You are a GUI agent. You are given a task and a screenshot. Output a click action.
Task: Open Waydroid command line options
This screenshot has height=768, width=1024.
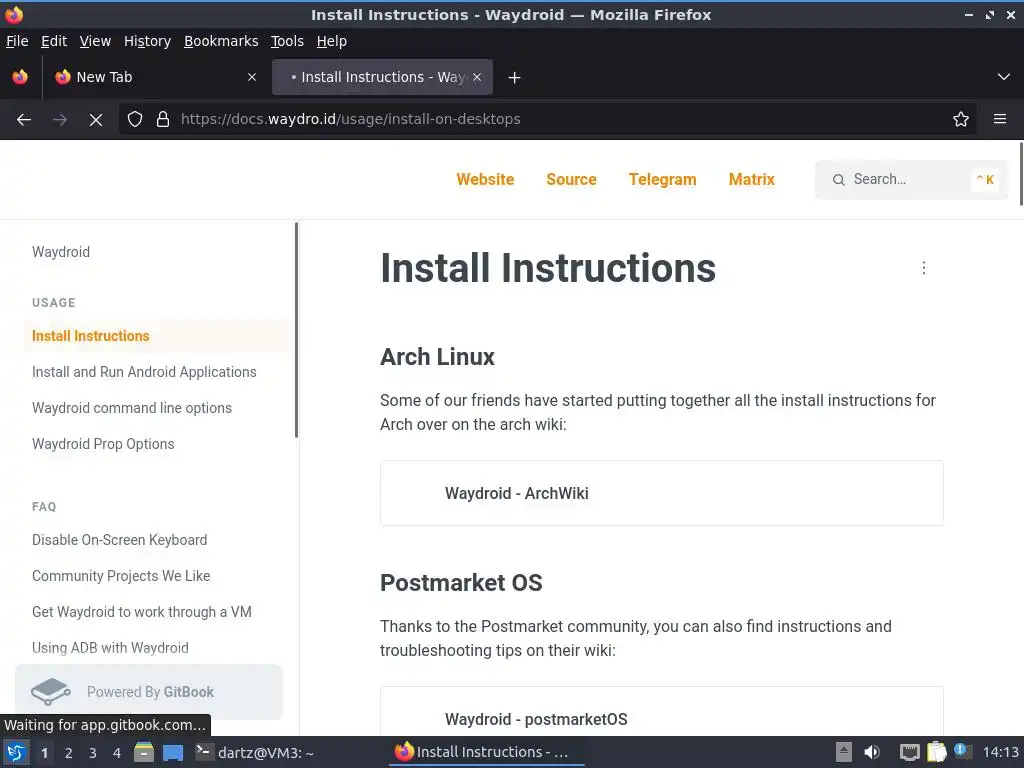pos(132,408)
